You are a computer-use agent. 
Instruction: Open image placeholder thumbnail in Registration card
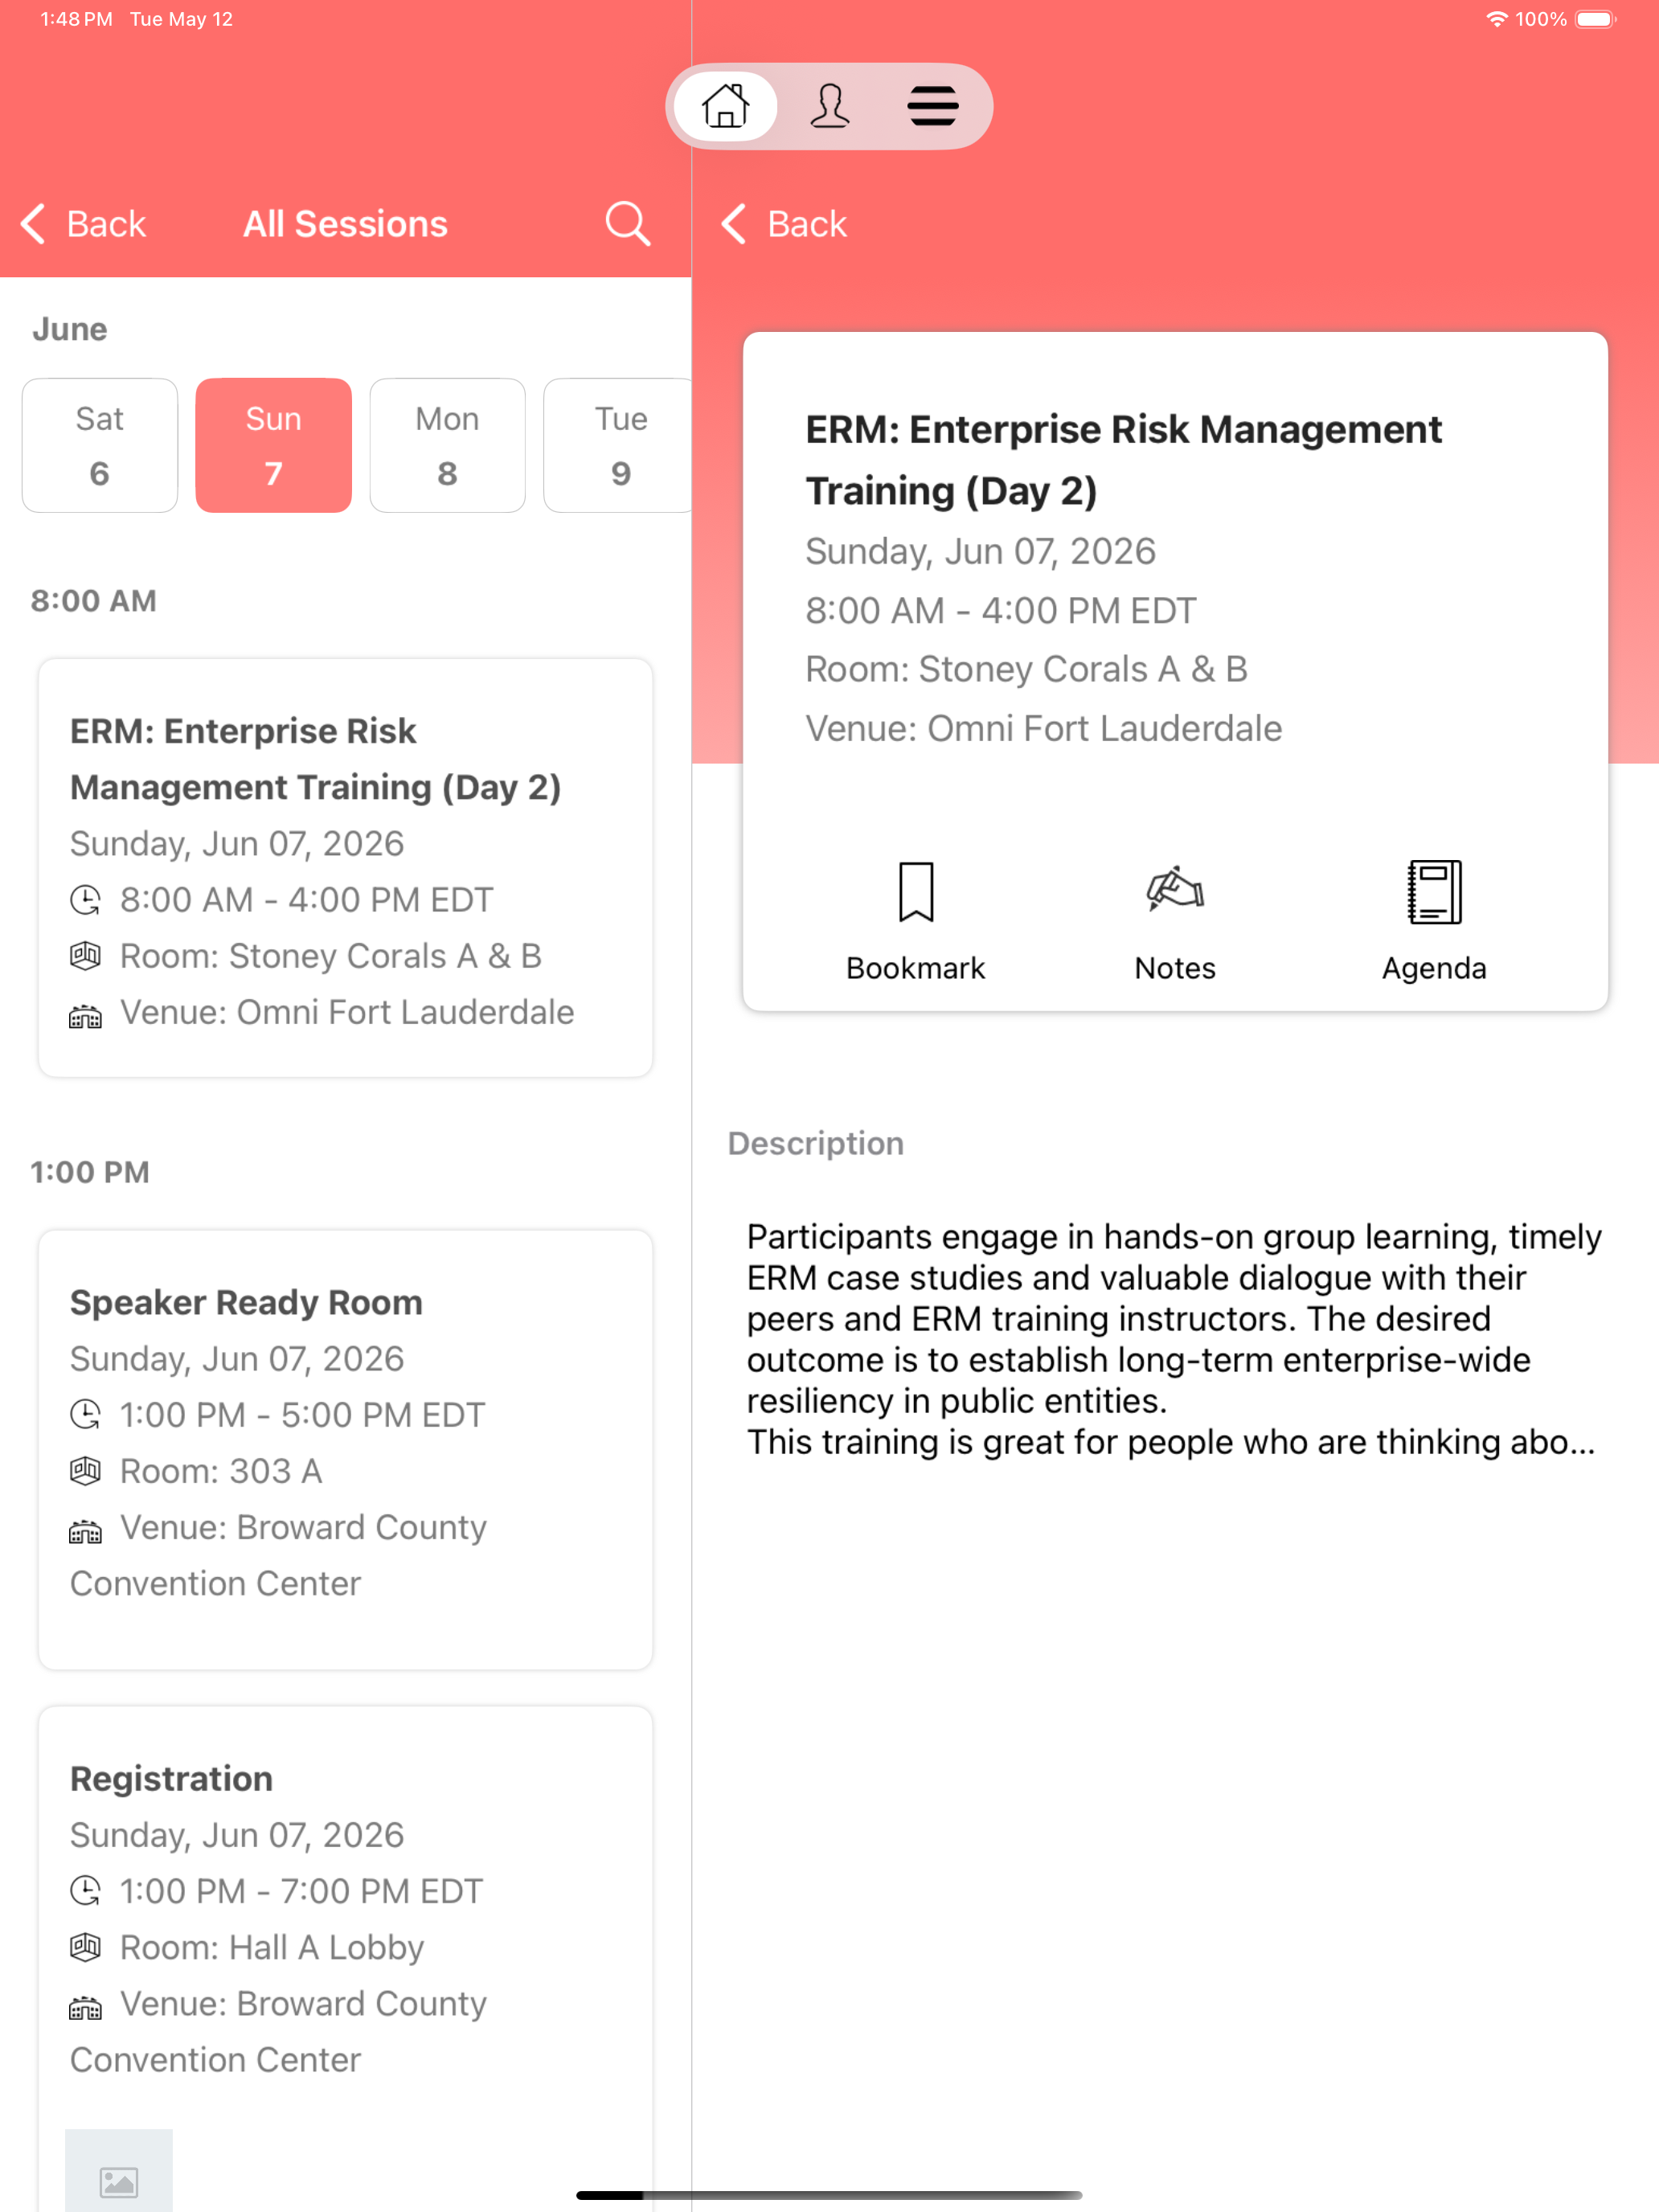tap(119, 2171)
